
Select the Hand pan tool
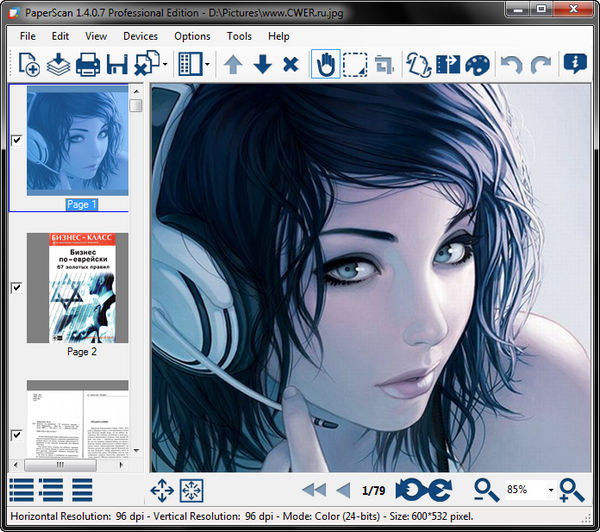(x=326, y=64)
